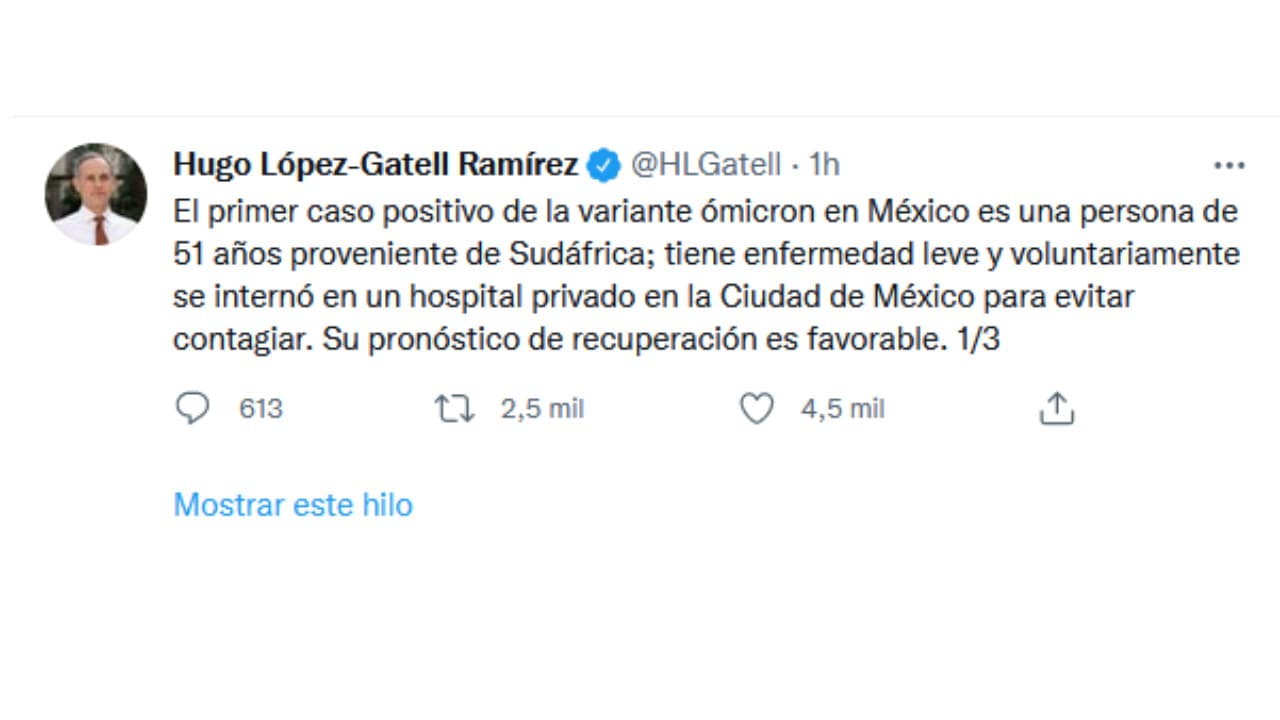Click the verified badge next to the name
Viewport: 1280px width, 720px height.
(x=601, y=165)
